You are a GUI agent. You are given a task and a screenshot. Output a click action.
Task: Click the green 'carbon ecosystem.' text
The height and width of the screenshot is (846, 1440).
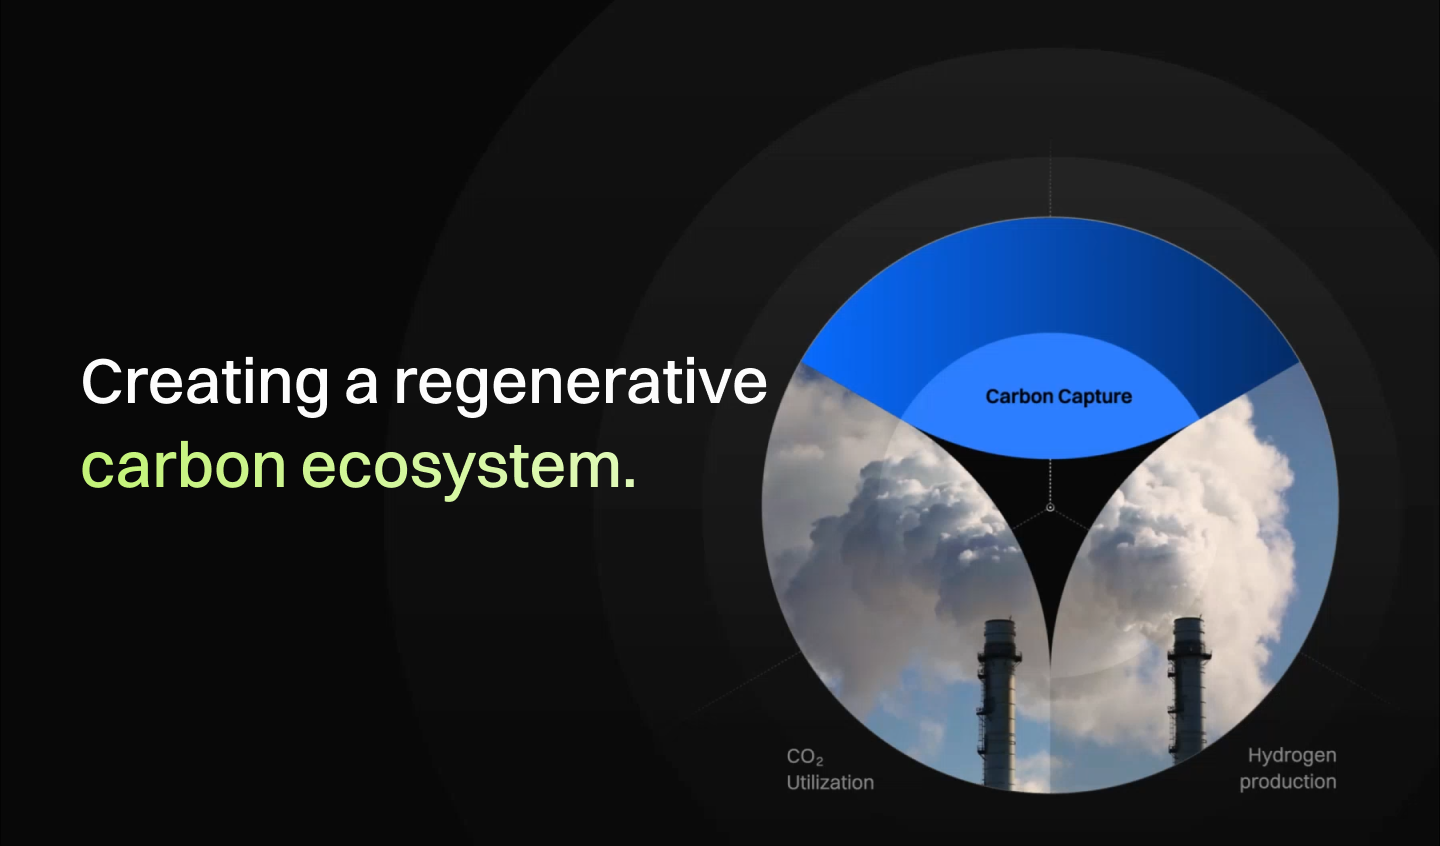point(358,467)
